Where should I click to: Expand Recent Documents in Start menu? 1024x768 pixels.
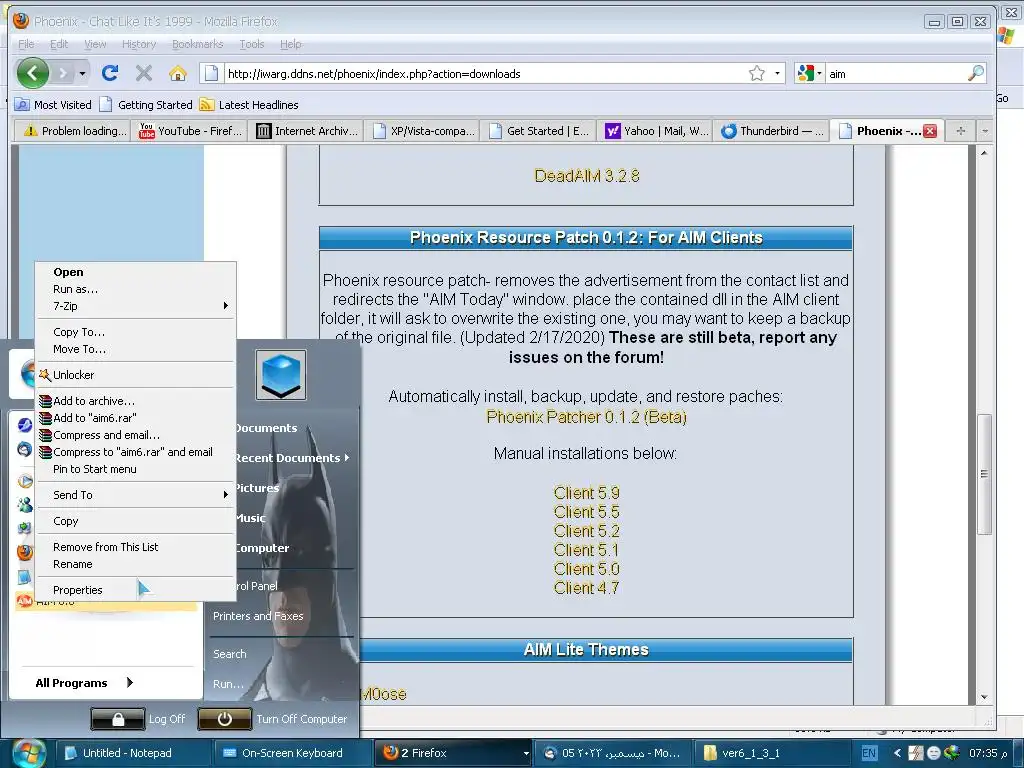click(x=291, y=458)
